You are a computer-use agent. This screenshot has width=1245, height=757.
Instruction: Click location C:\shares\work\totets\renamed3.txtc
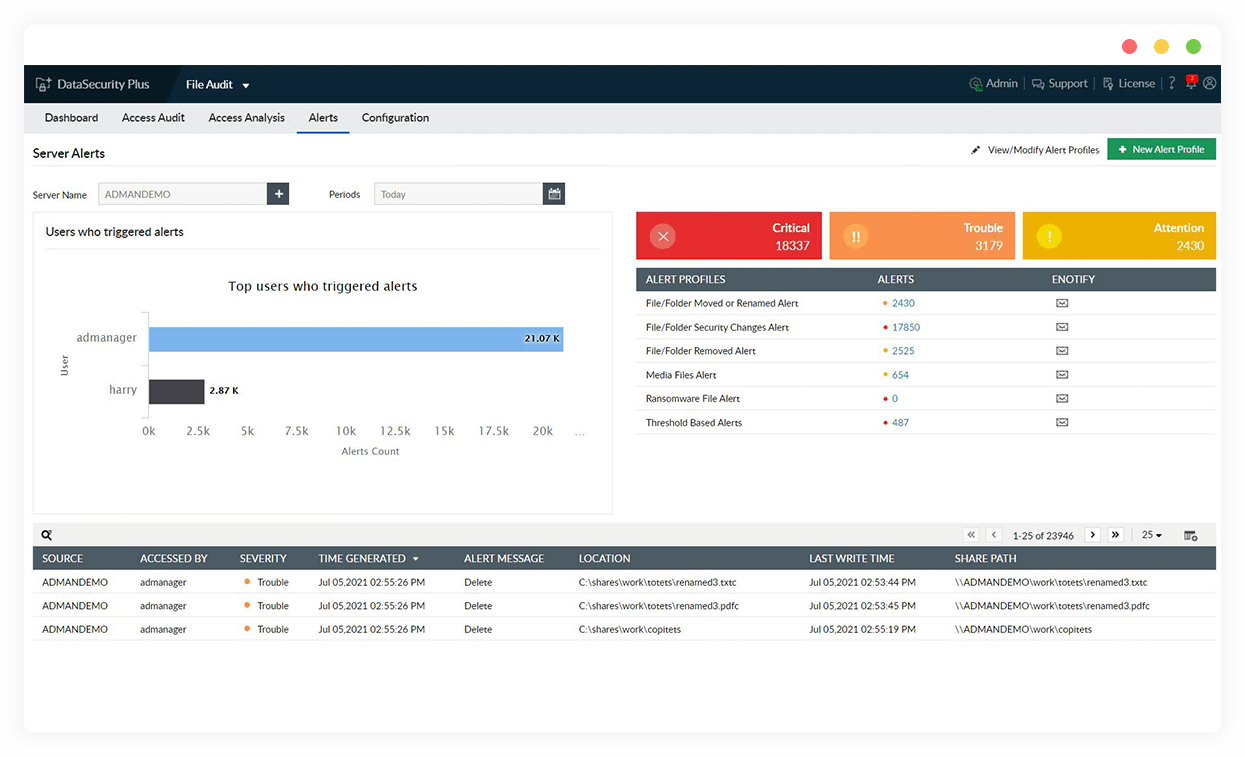click(658, 582)
